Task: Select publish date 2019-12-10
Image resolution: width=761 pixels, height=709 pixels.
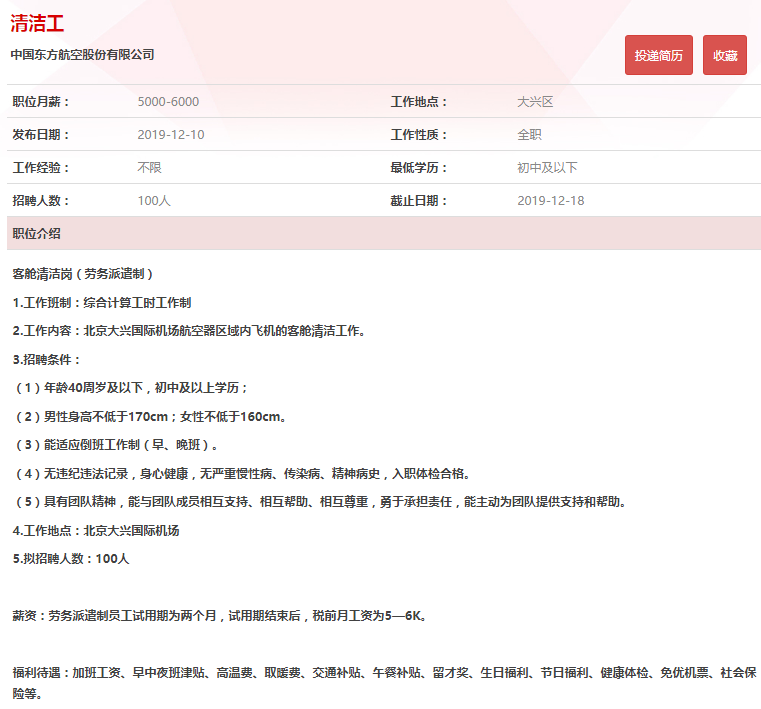Action: coord(171,134)
